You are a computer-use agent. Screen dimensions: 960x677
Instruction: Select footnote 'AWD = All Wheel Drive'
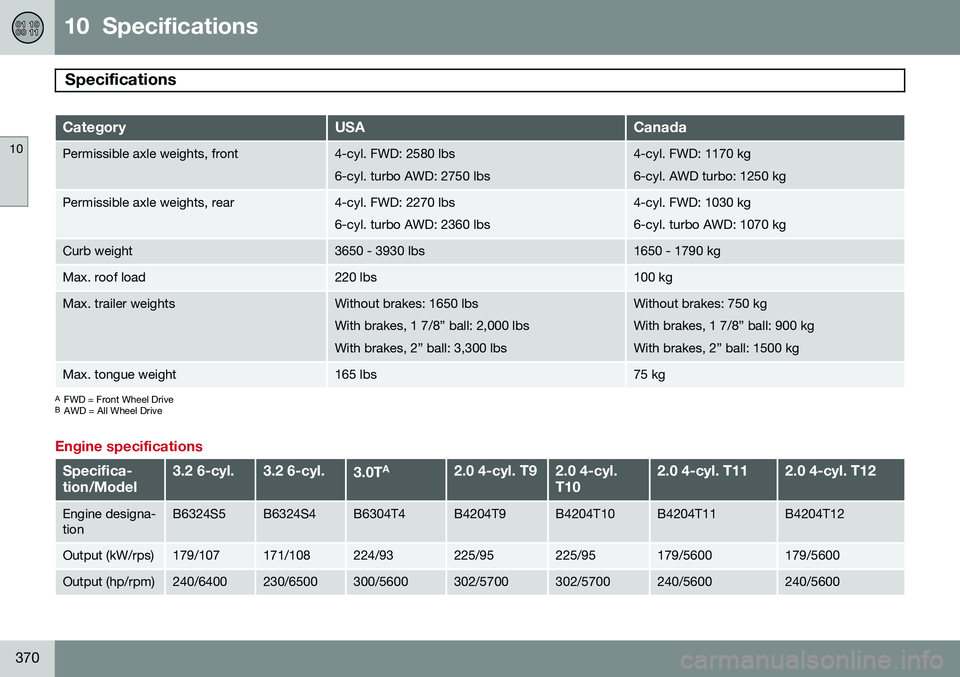click(113, 411)
